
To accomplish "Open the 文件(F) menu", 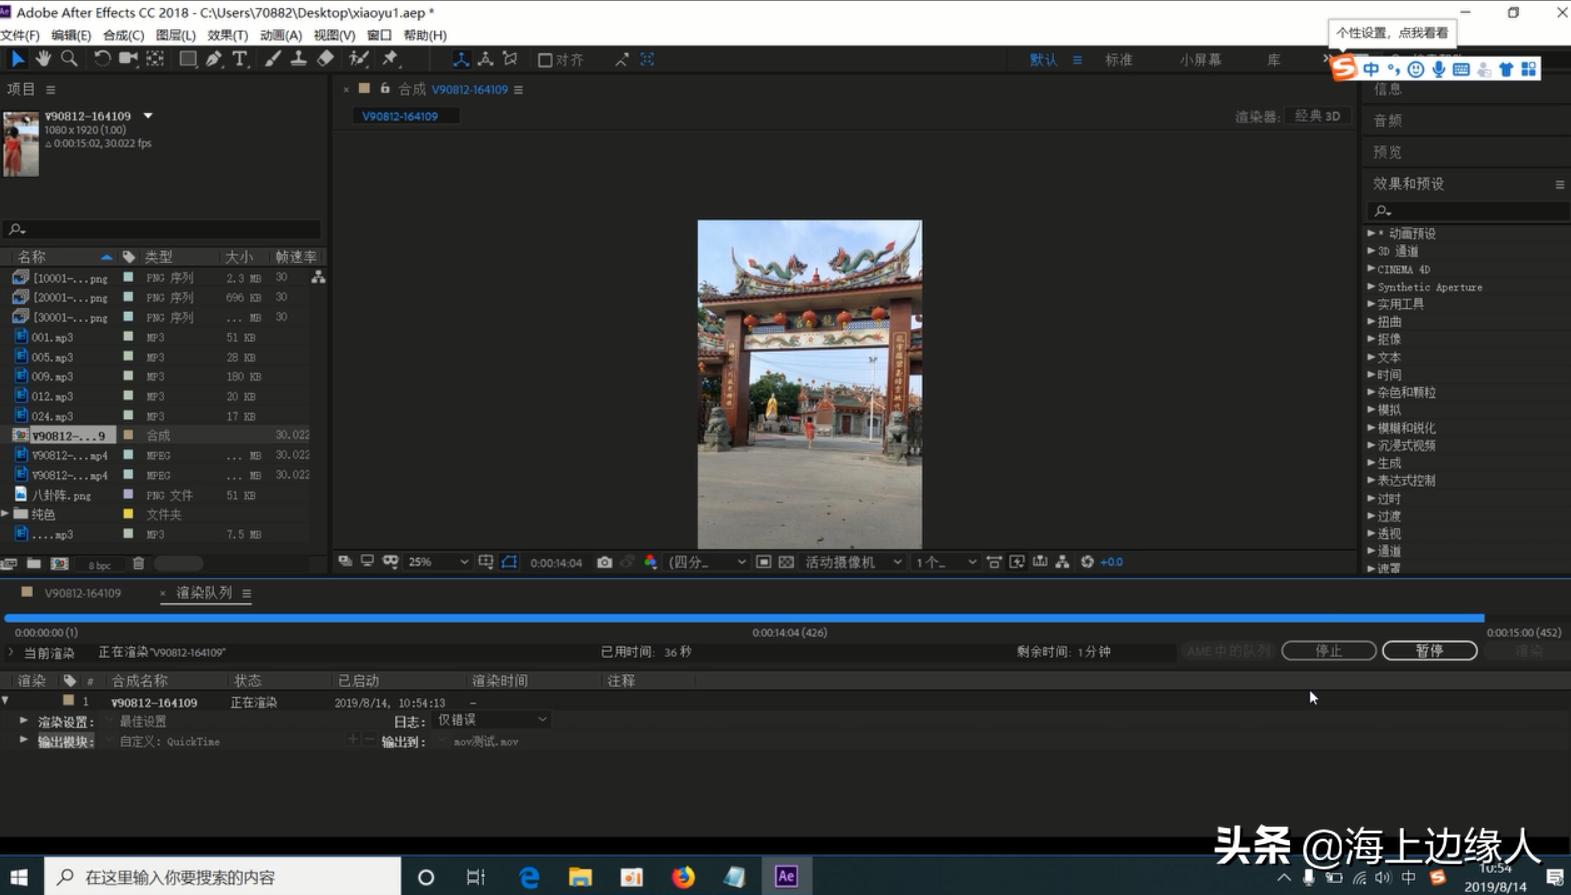I will (20, 35).
